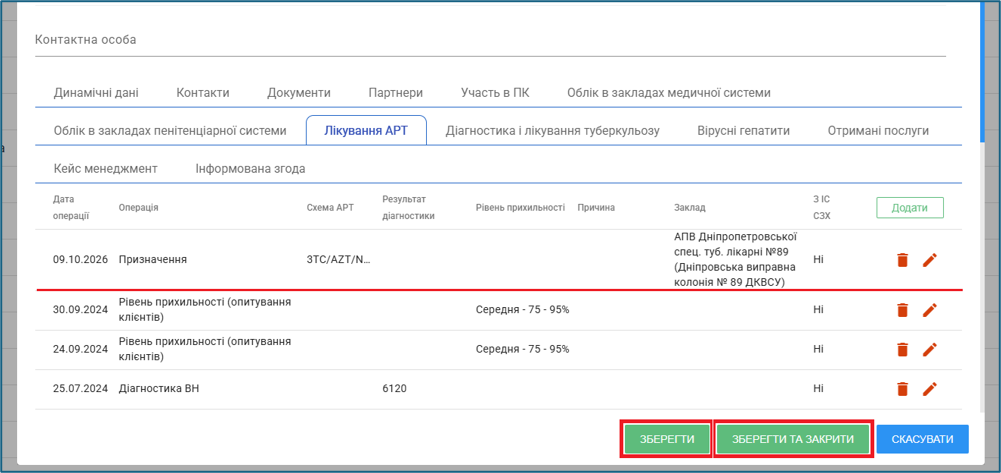Click the Операція column header
1001x473 pixels.
point(139,208)
